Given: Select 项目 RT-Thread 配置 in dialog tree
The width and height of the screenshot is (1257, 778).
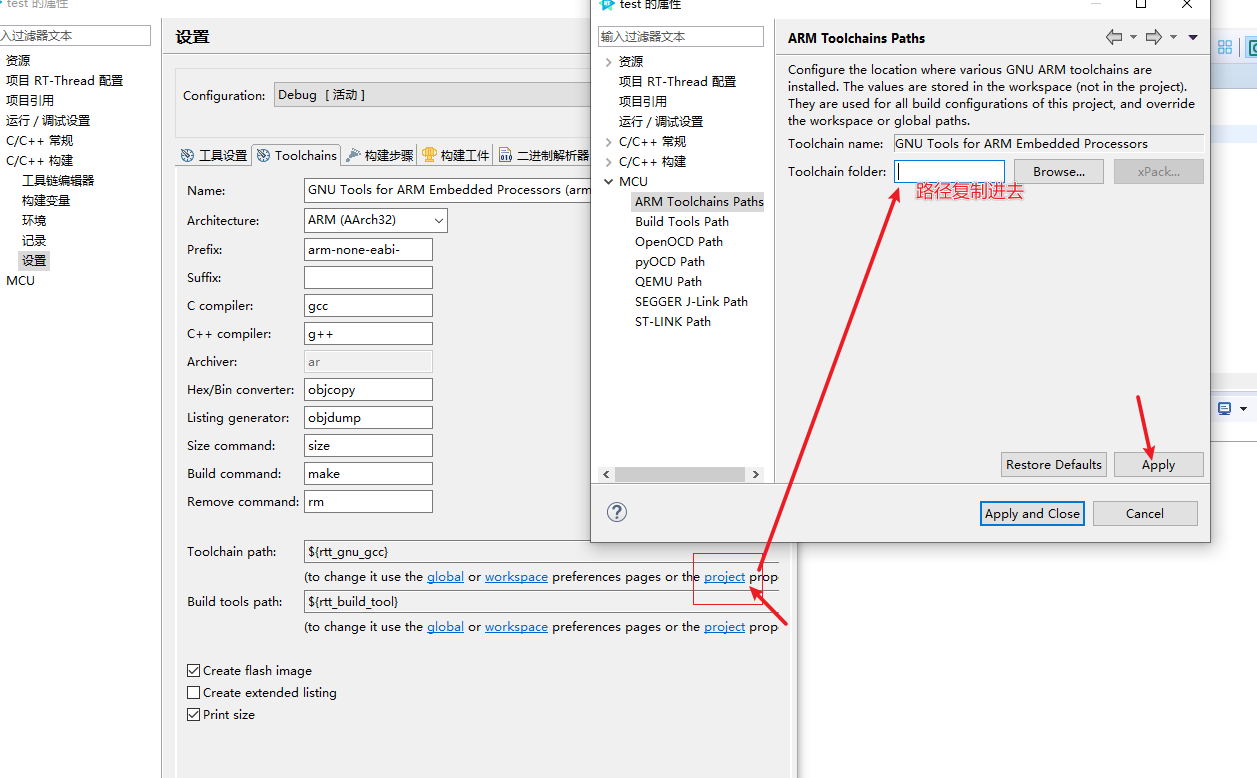Looking at the screenshot, I should coord(677,82).
